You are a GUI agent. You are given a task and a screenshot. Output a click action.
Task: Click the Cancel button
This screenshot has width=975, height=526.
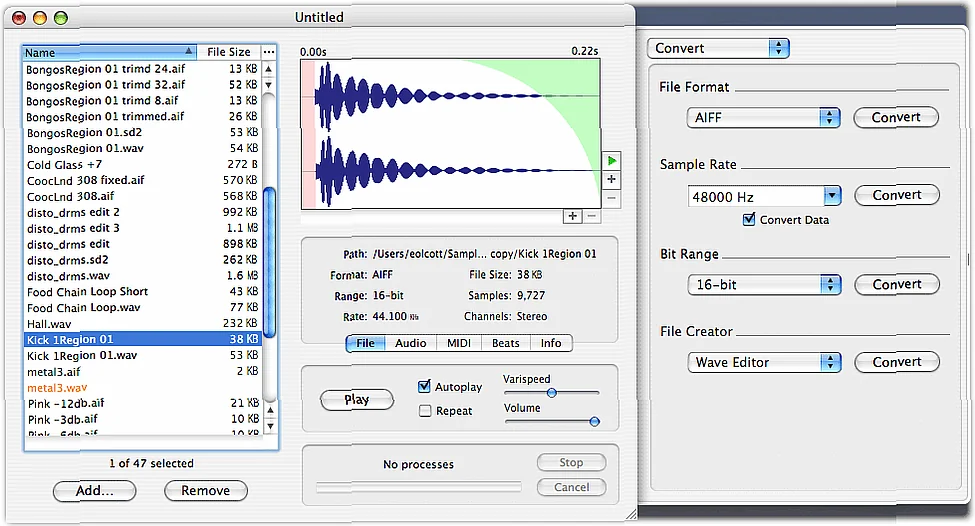point(571,487)
